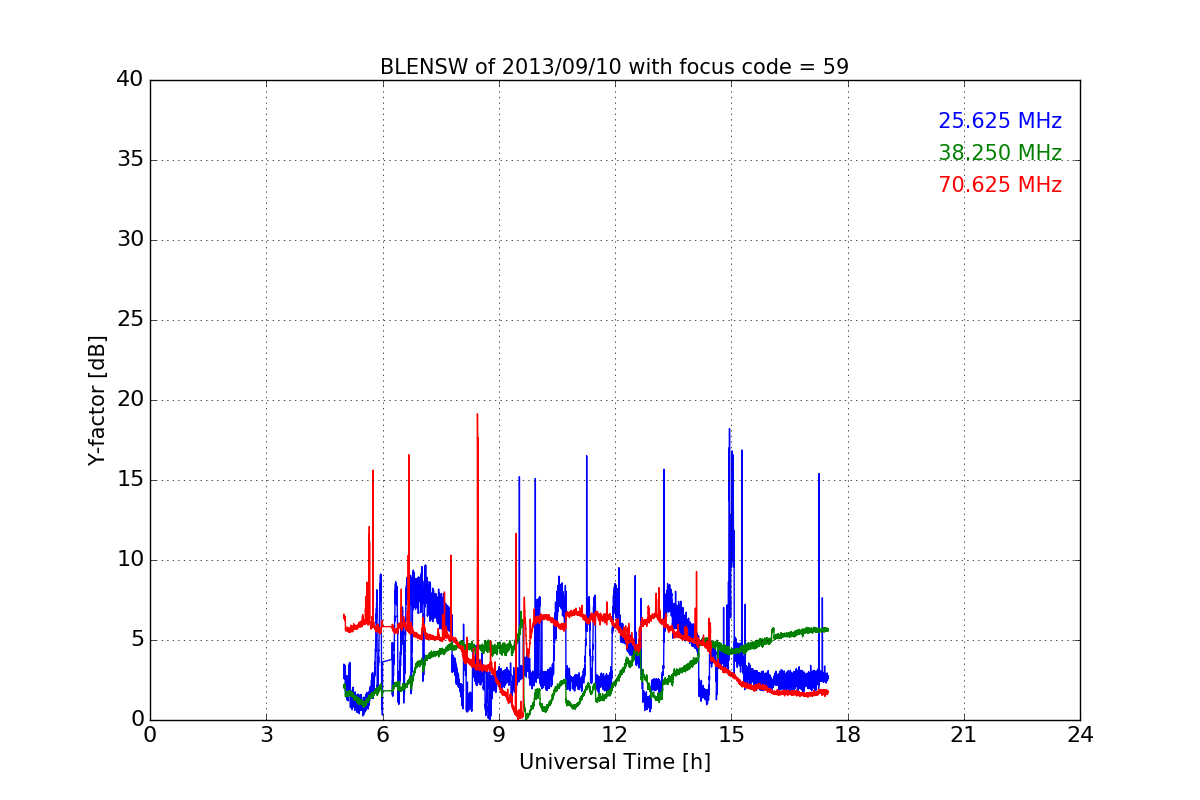Click the plot title 'BLENSW of 2013/09/10 with focus code = 59'
Screen dimensions: 1200x800
[x=614, y=67]
